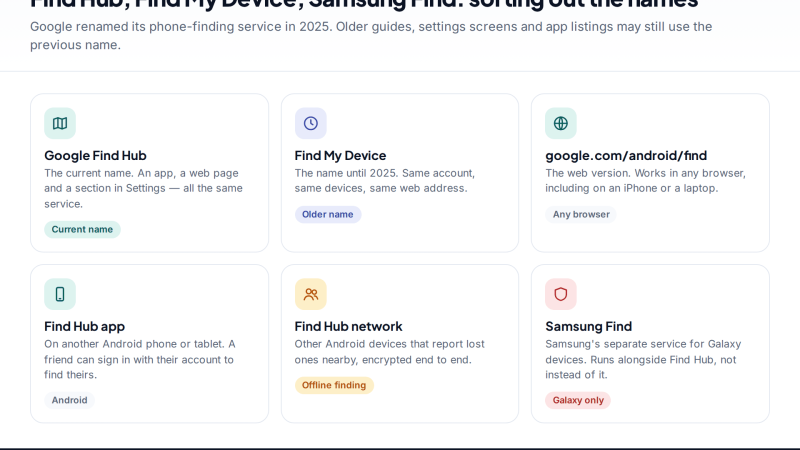Screen dimensions: 800x450
Task: Click the globe icon above google.com/android/find
Action: pos(561,123)
